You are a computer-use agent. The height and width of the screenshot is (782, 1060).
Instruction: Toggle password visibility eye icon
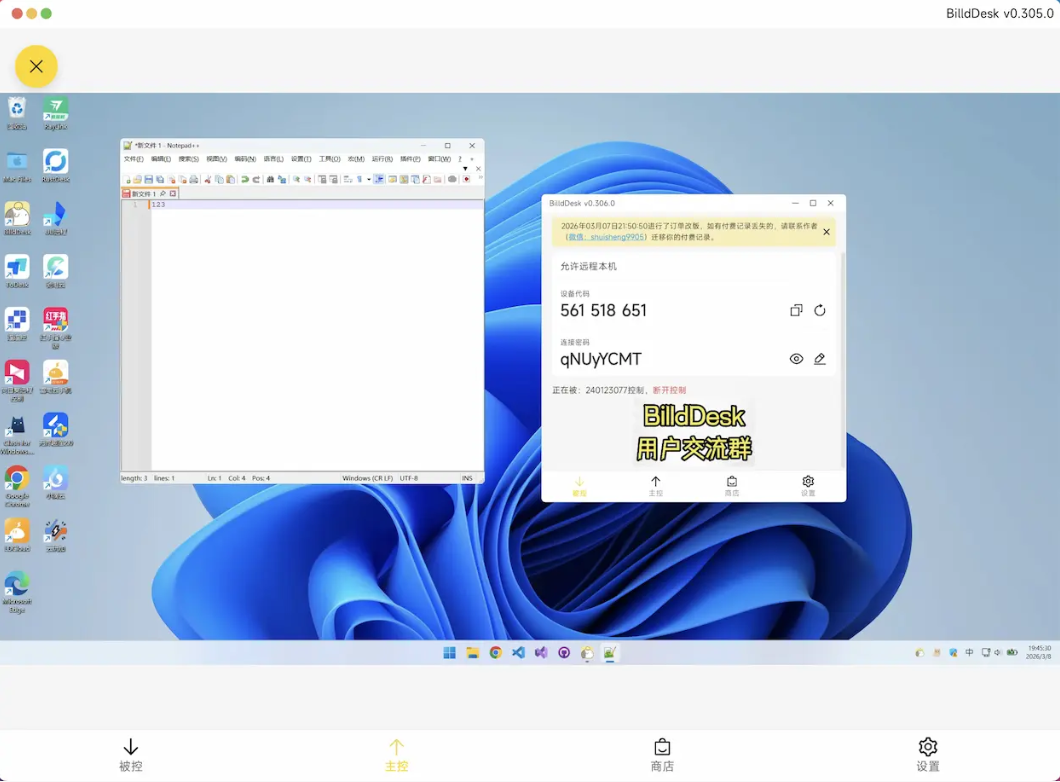tap(796, 359)
